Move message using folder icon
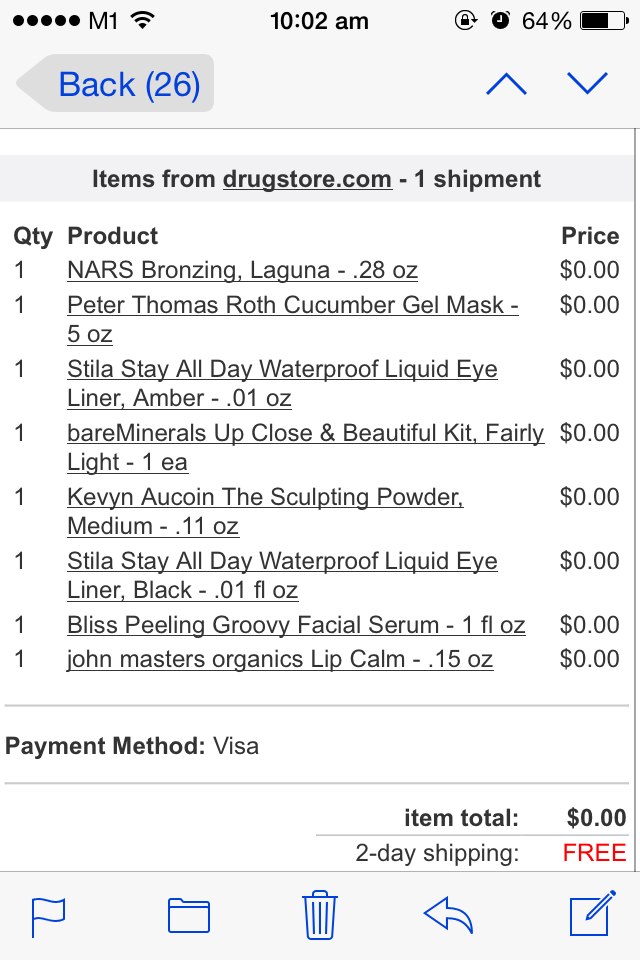 click(188, 916)
